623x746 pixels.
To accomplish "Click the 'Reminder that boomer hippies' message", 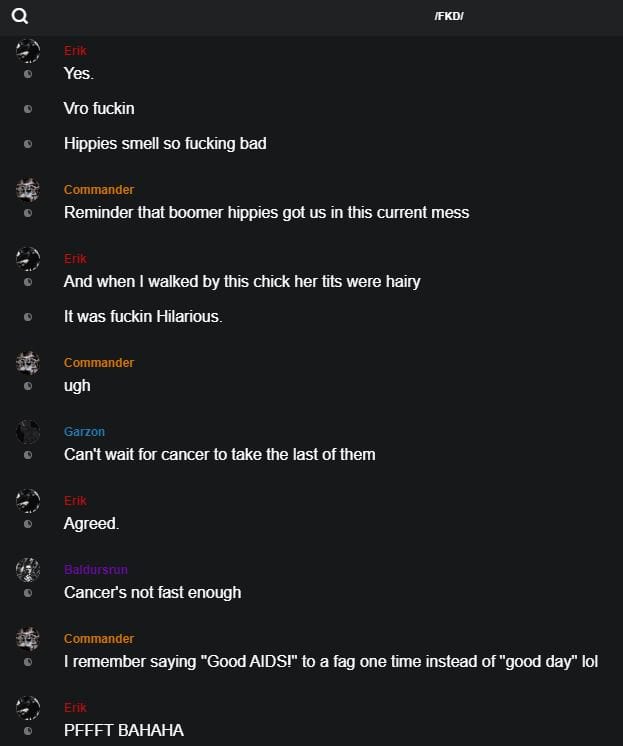I will [x=266, y=212].
